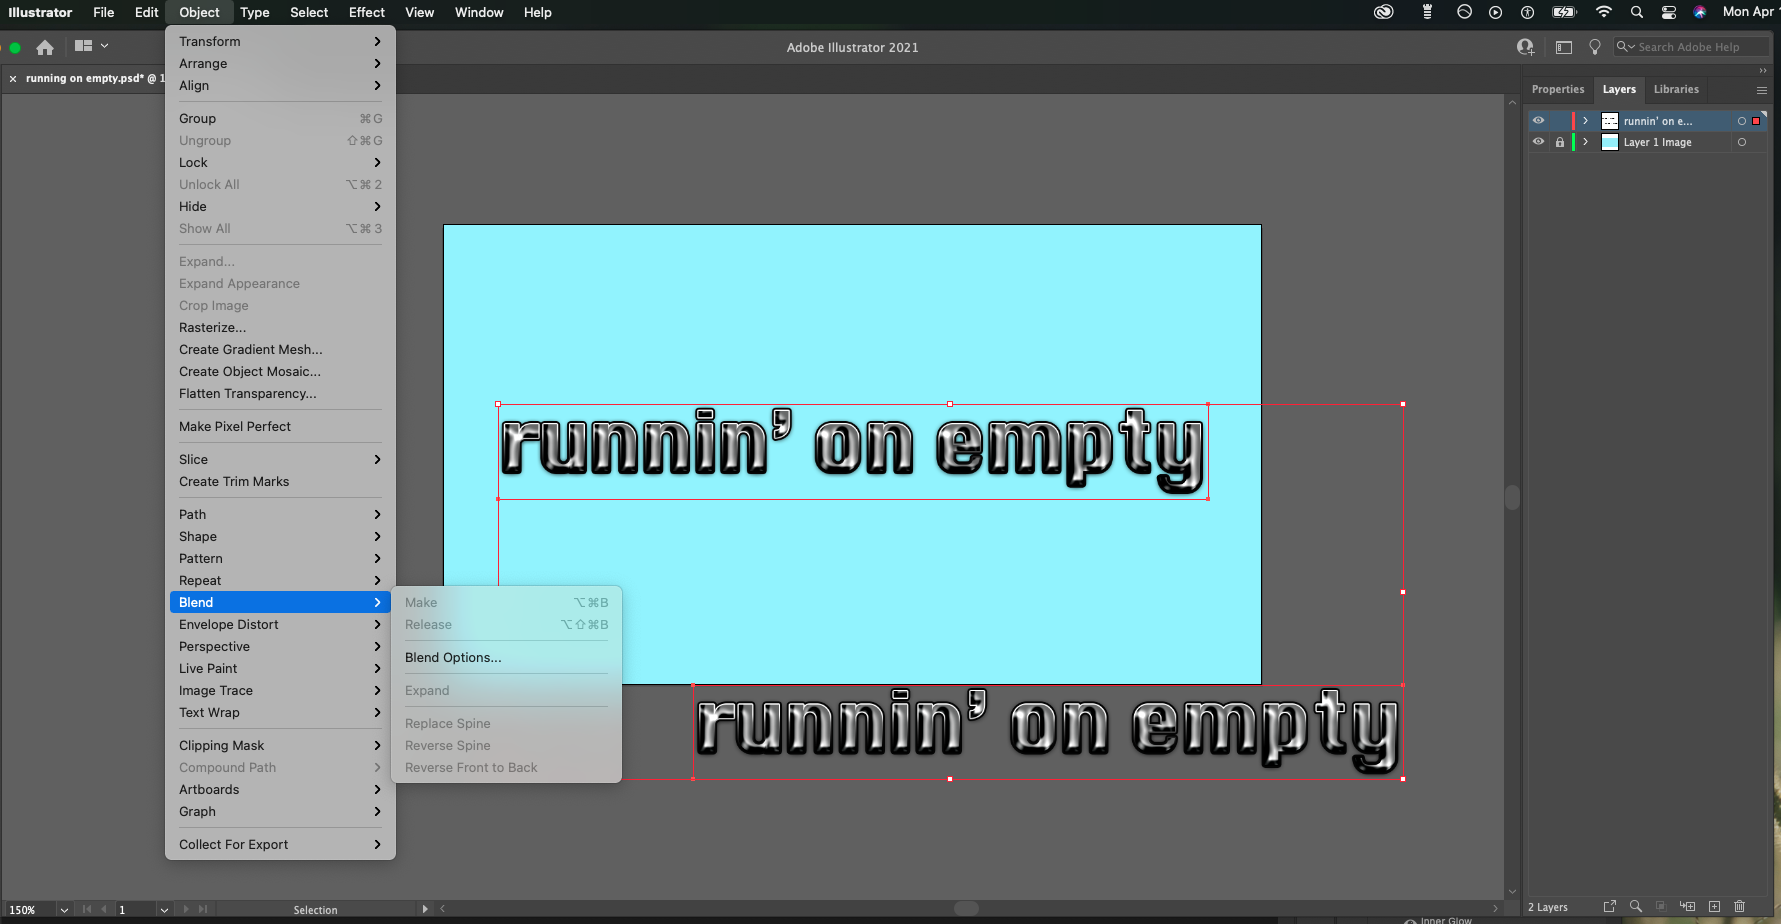Select Replace Spine in the Blend submenu
The height and width of the screenshot is (924, 1781).
[x=448, y=723]
